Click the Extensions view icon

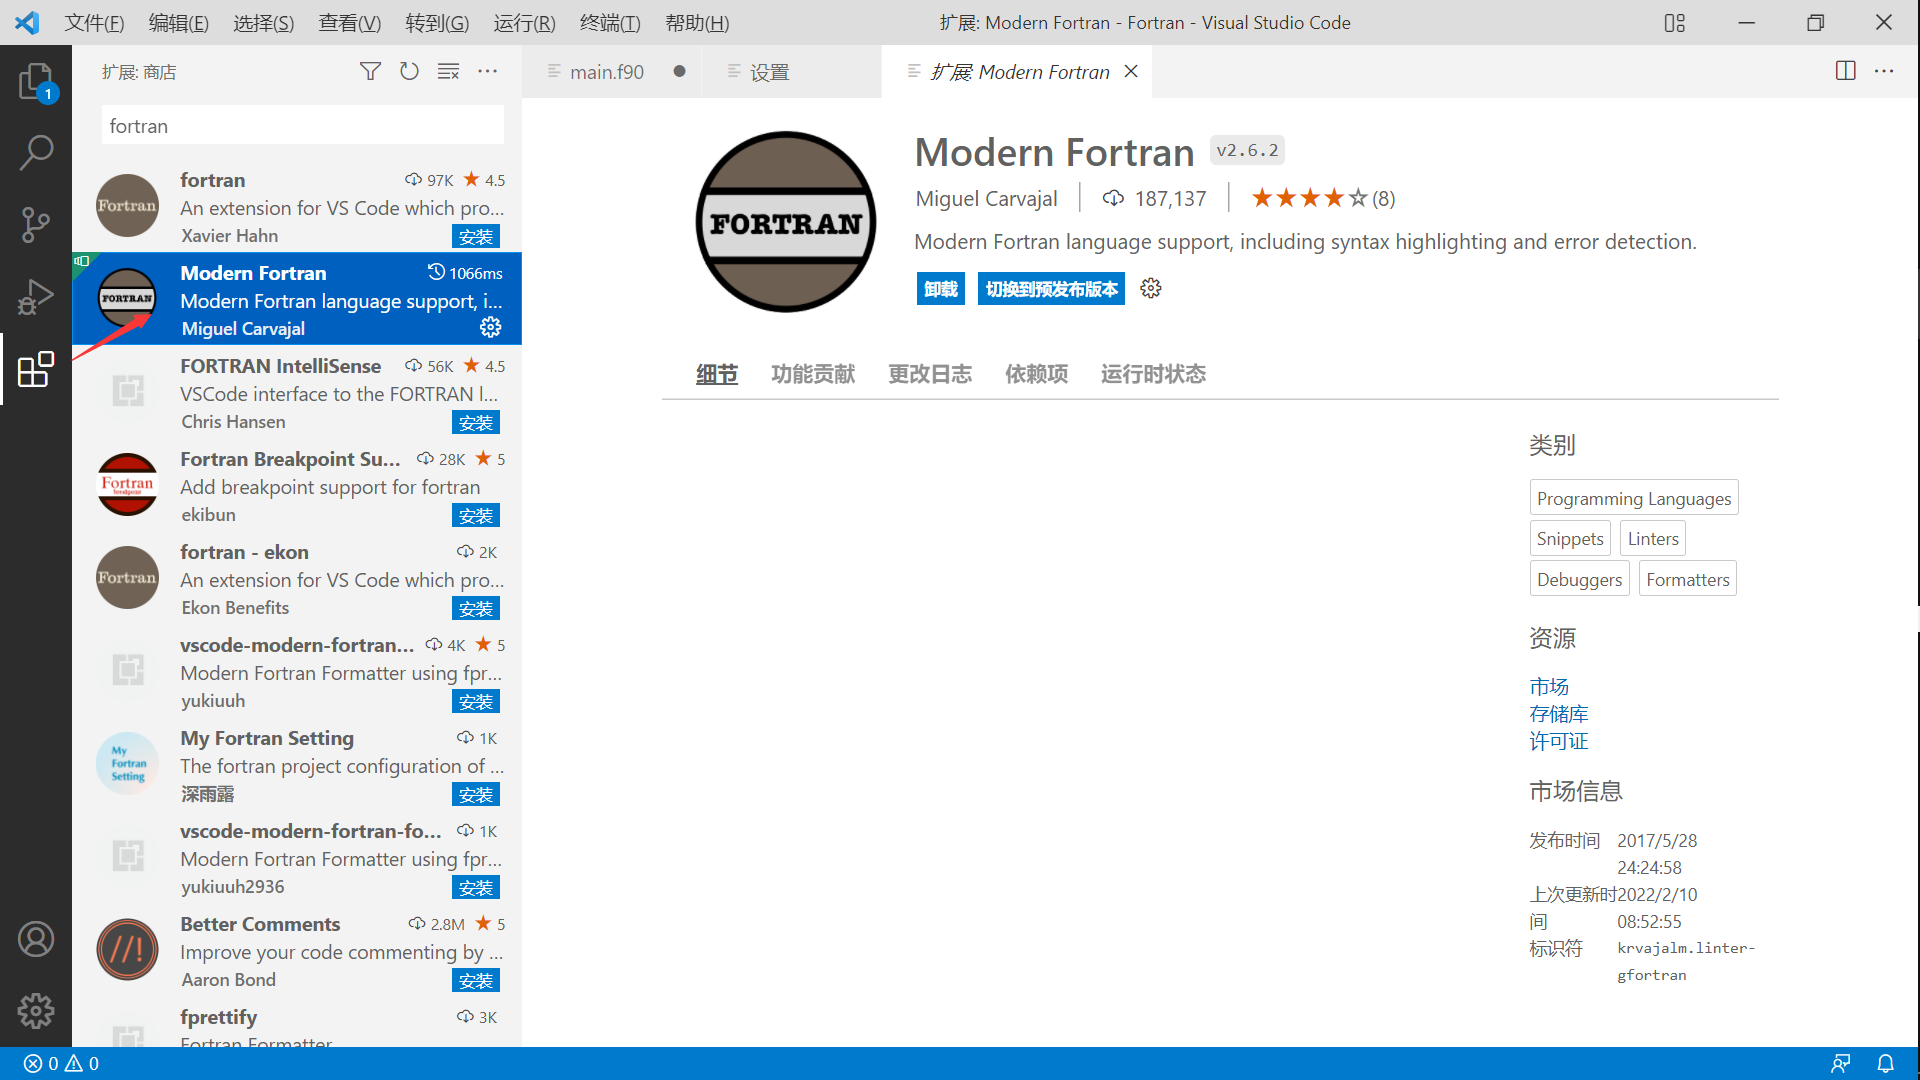pyautogui.click(x=36, y=369)
